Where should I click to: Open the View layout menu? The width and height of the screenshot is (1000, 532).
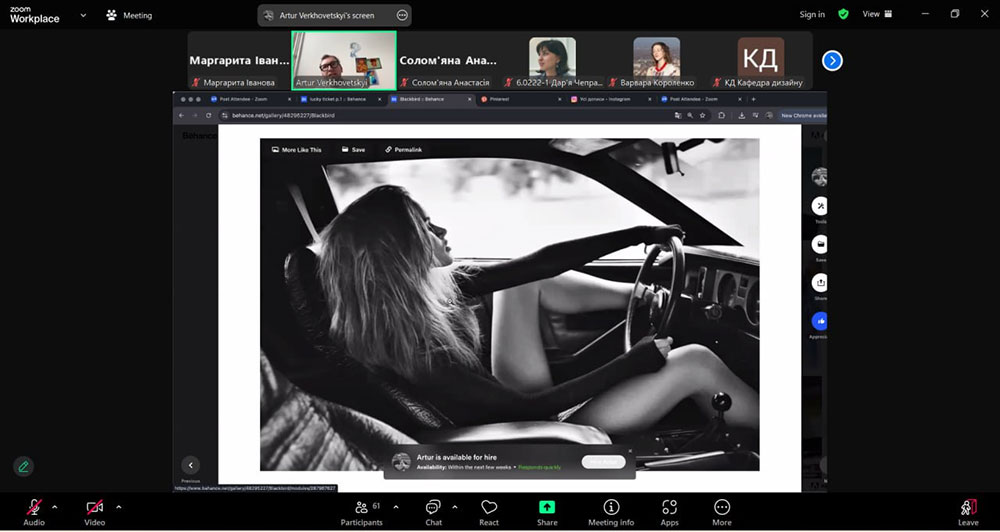coord(878,14)
